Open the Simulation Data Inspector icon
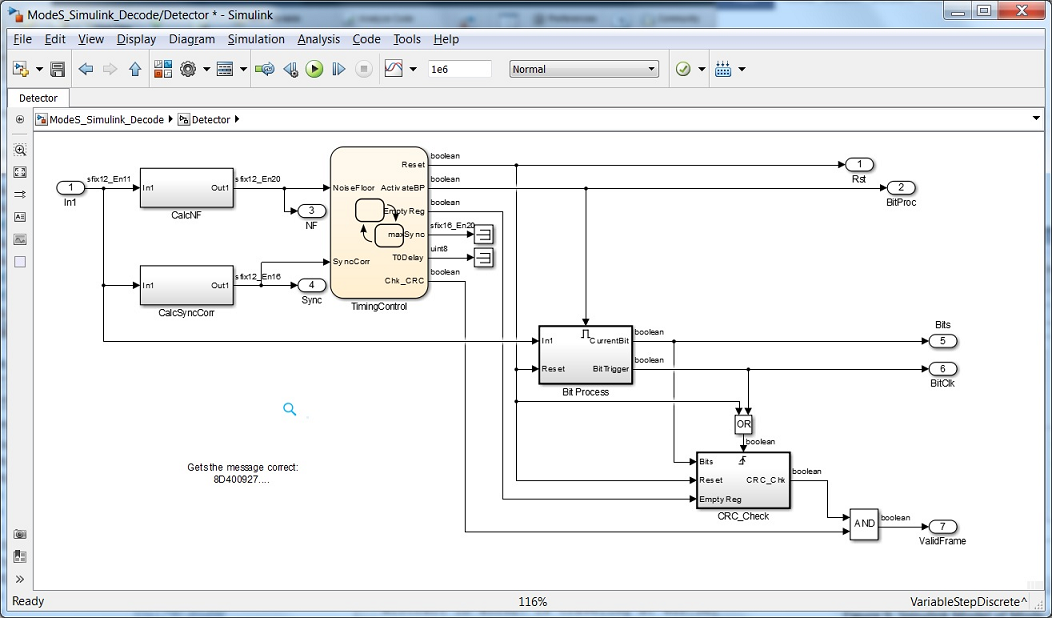Viewport: 1052px width, 618px height. pyautogui.click(x=394, y=69)
